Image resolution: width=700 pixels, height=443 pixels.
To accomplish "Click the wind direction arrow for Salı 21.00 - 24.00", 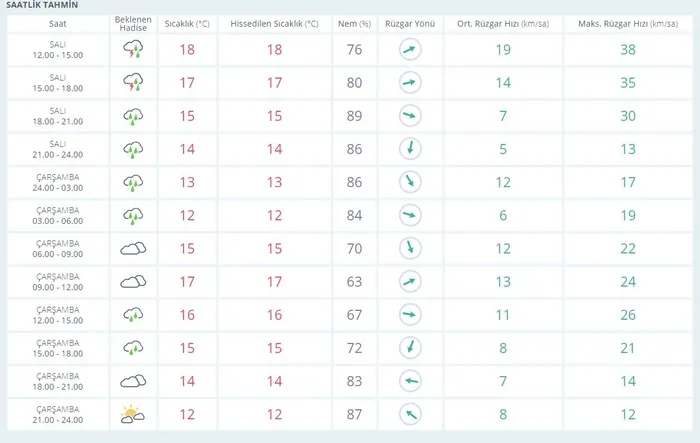I will [409, 149].
